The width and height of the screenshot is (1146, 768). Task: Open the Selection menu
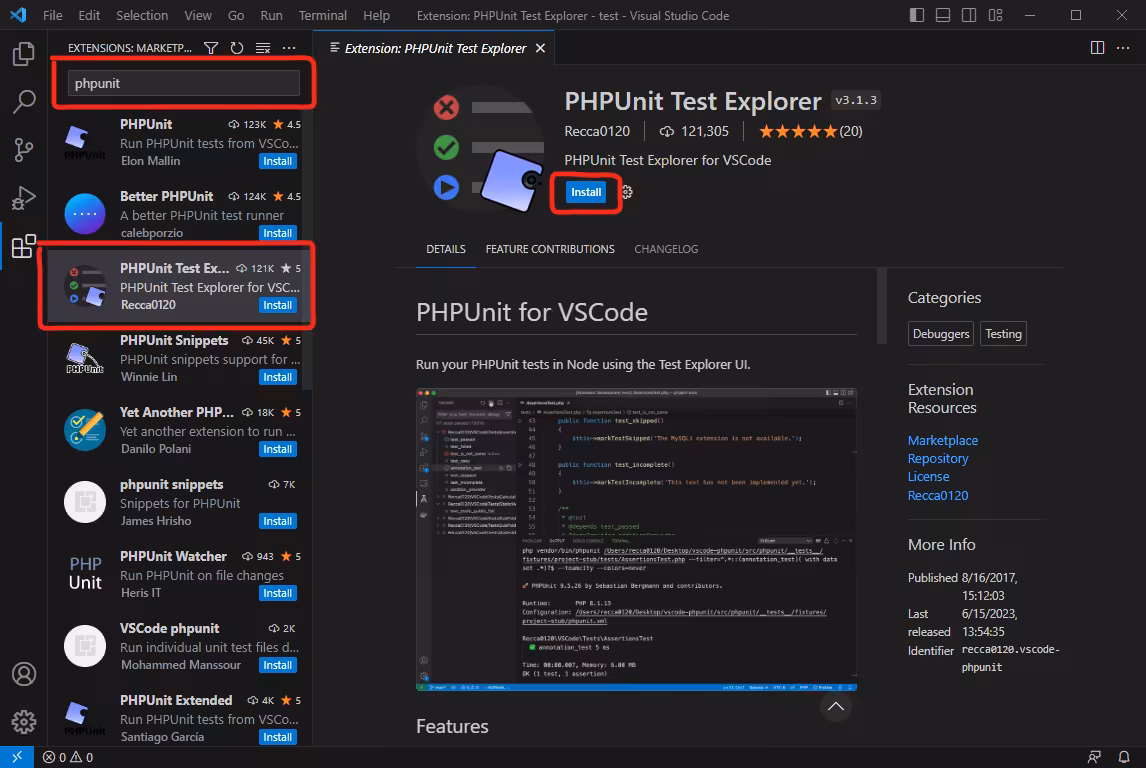tap(142, 15)
